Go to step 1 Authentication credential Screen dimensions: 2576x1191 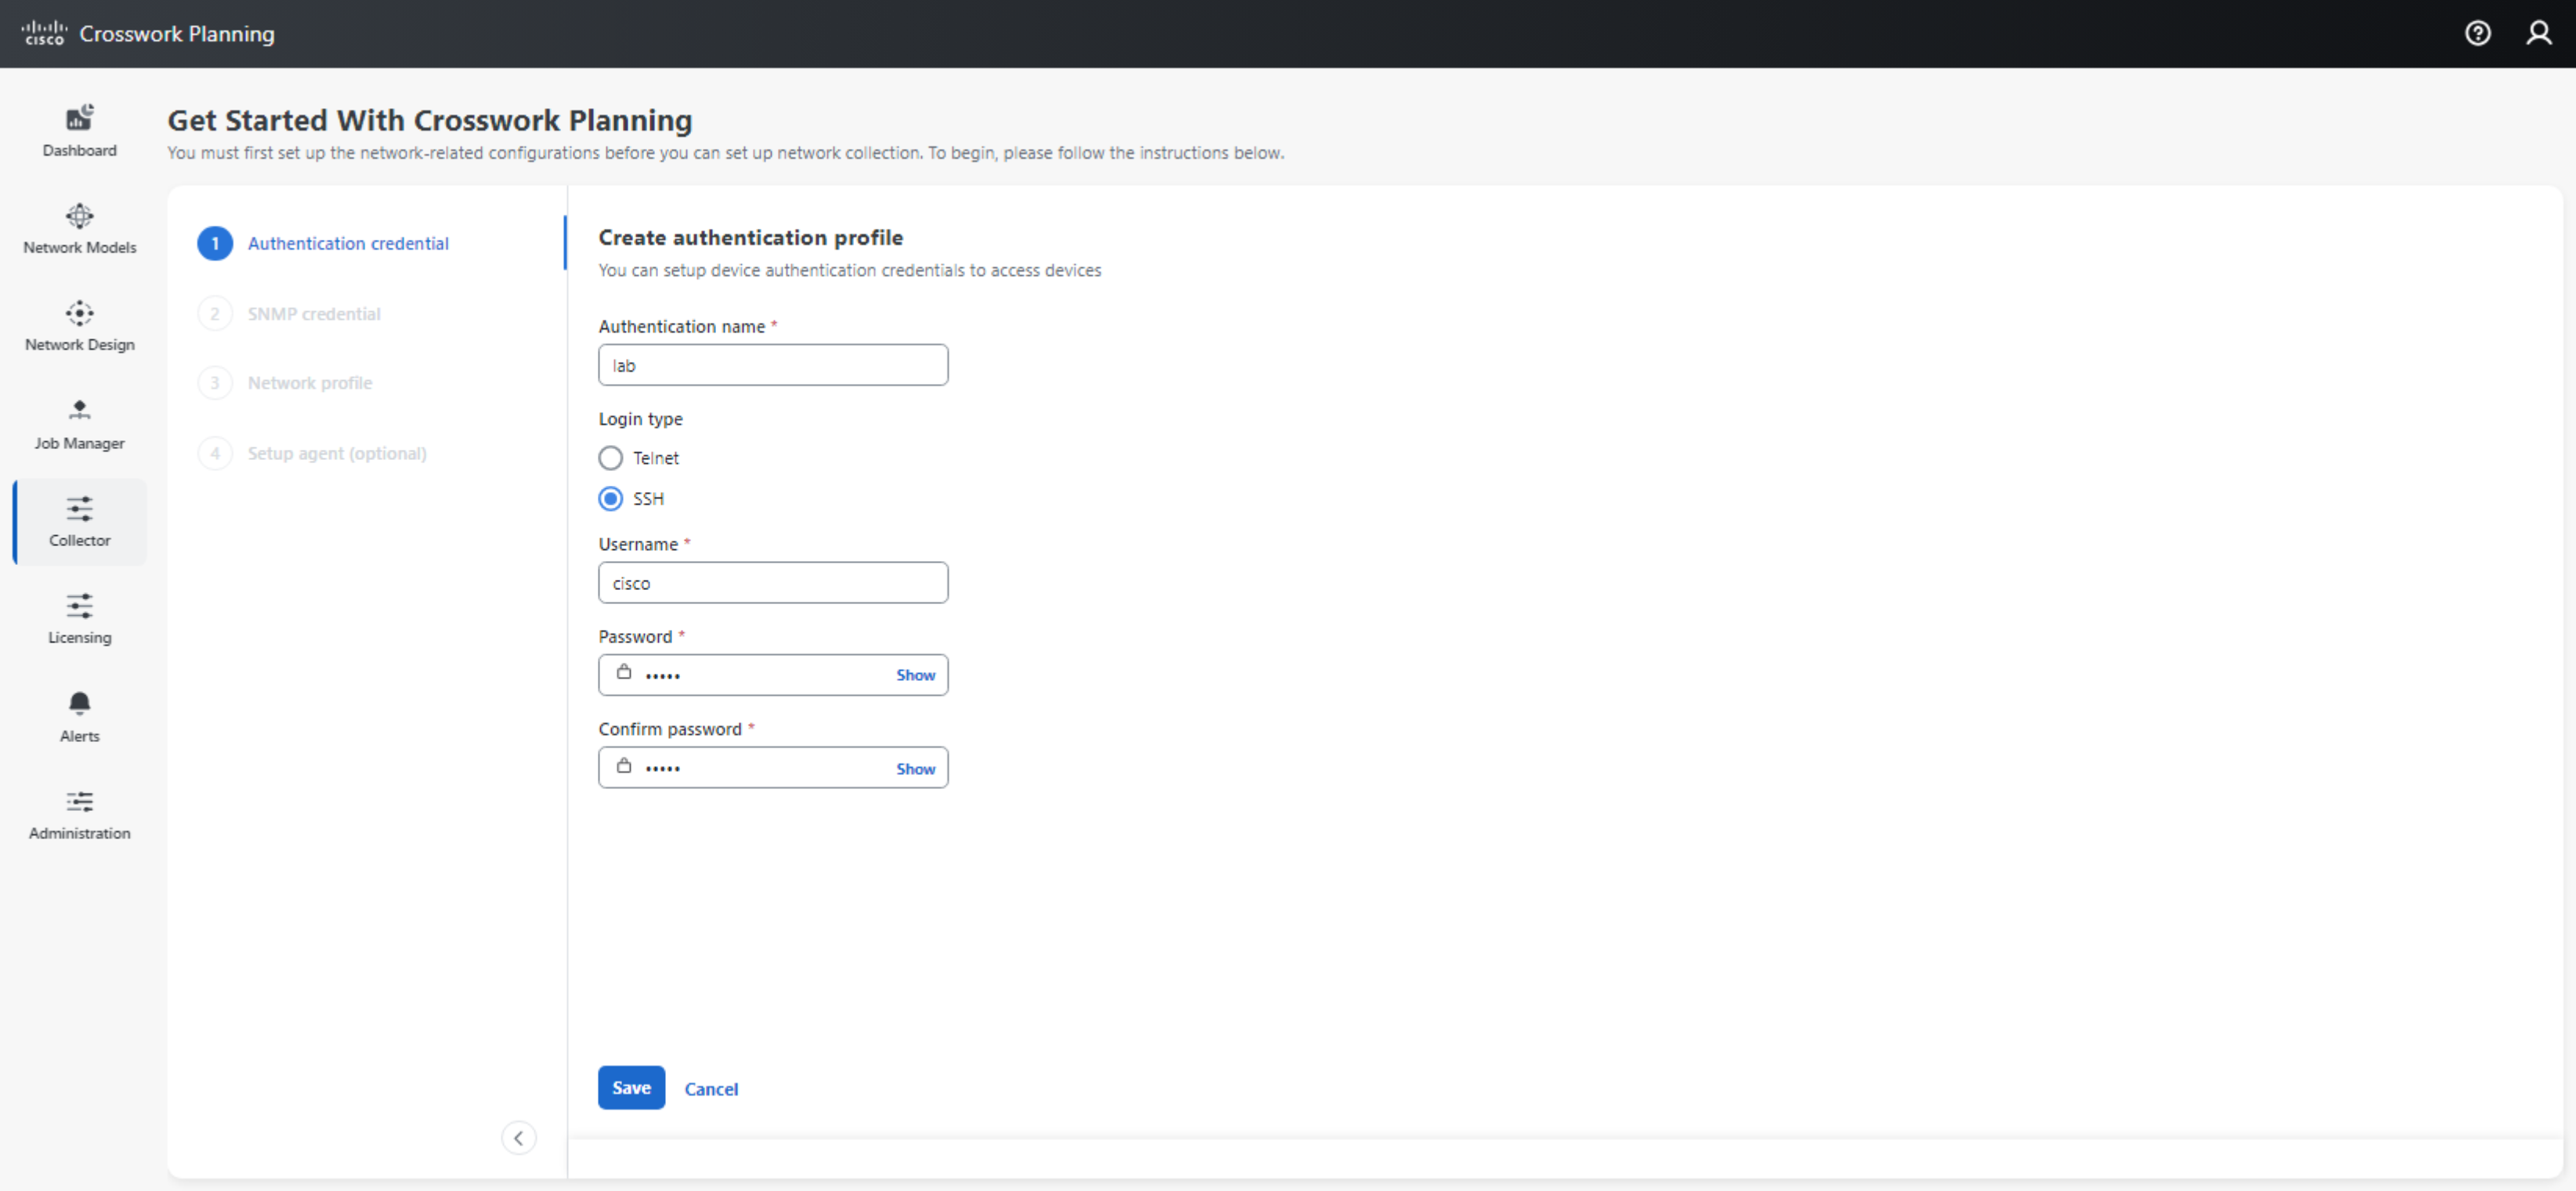point(323,243)
